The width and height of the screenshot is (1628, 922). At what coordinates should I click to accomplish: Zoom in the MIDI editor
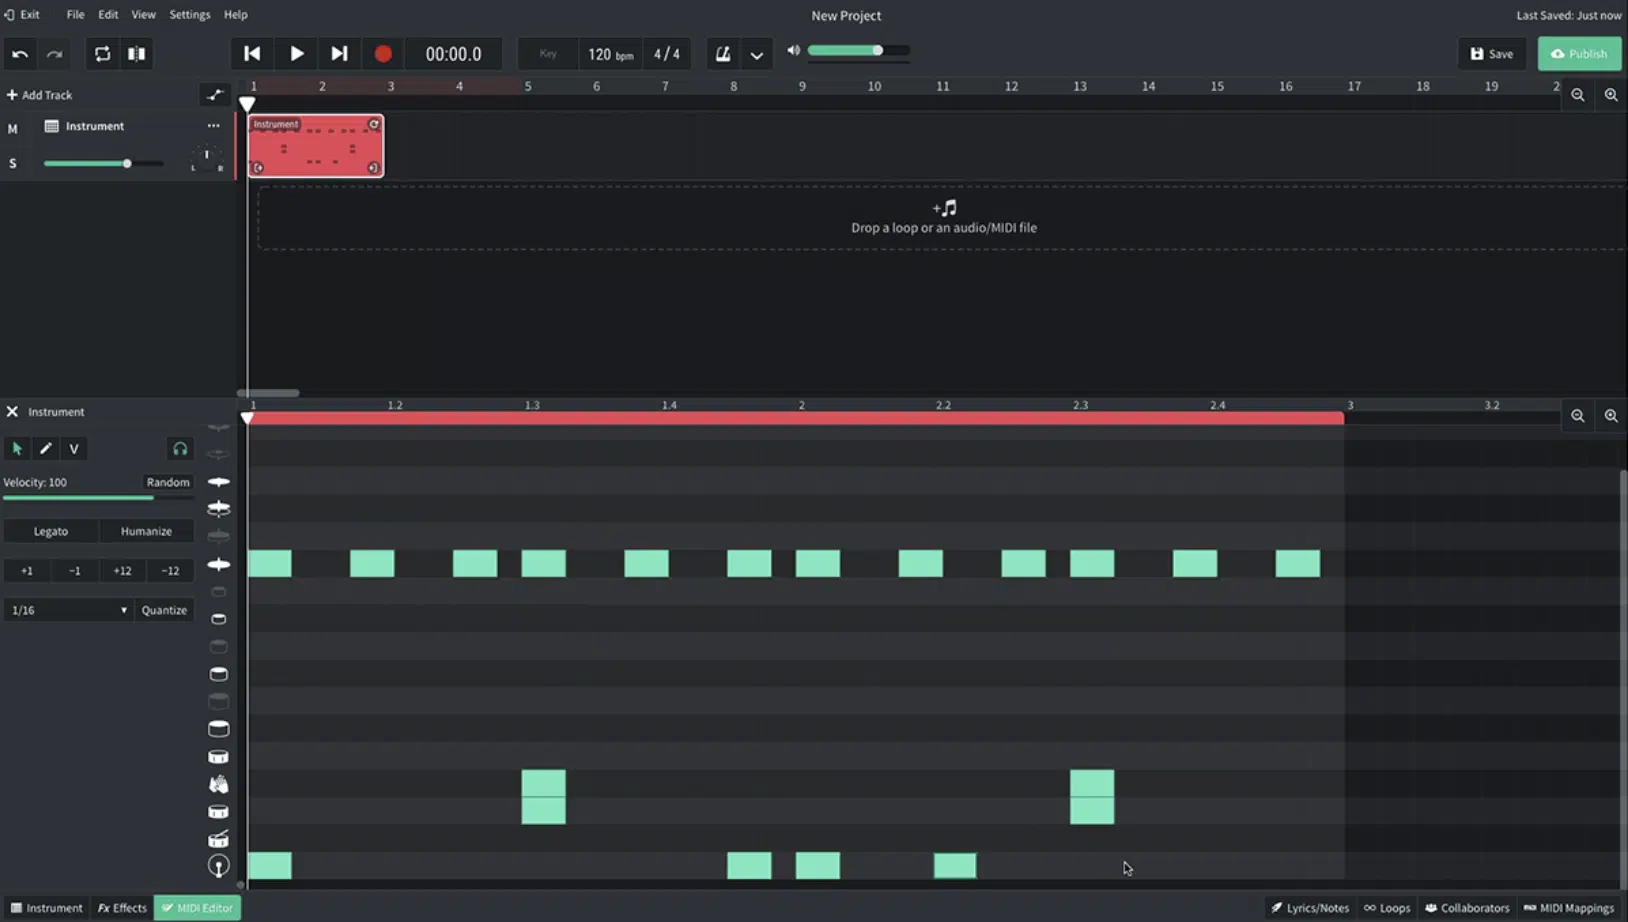tap(1611, 416)
